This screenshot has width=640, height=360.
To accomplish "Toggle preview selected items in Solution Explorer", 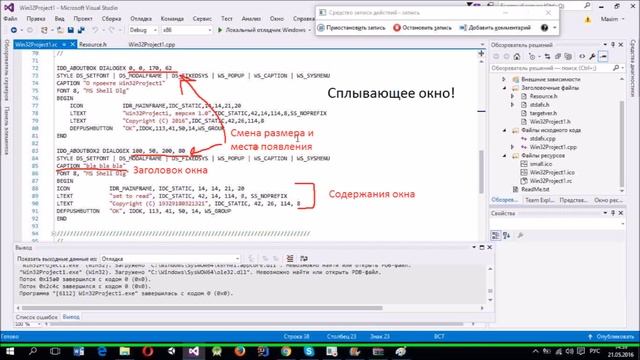I will tap(603, 56).
